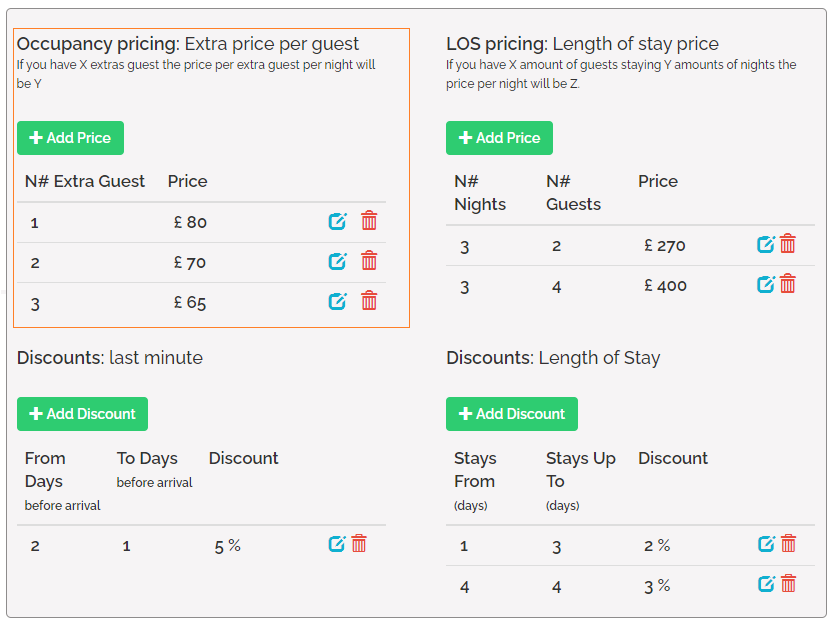Image resolution: width=833 pixels, height=625 pixels.
Task: Edit the £ 70 extra guest price
Action: point(338,261)
